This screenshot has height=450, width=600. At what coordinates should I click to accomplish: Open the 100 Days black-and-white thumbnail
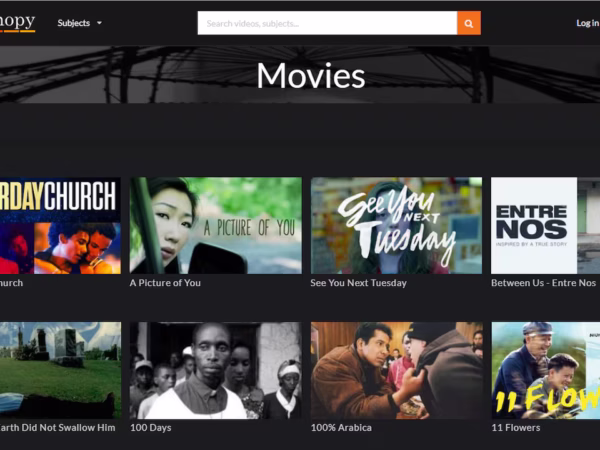point(215,370)
